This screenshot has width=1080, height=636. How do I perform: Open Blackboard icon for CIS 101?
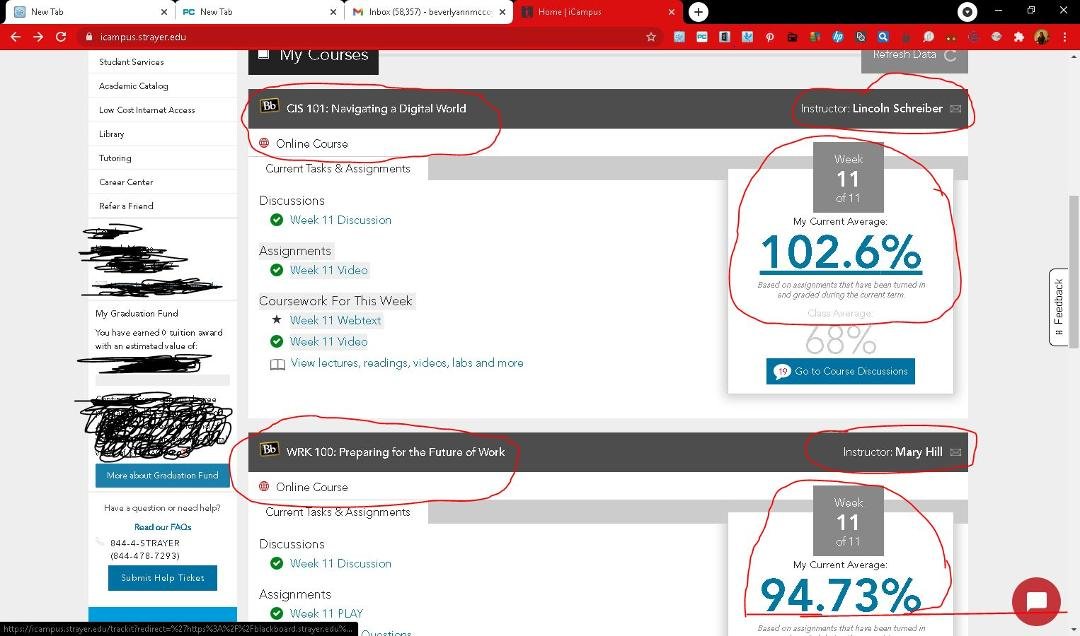tap(269, 106)
